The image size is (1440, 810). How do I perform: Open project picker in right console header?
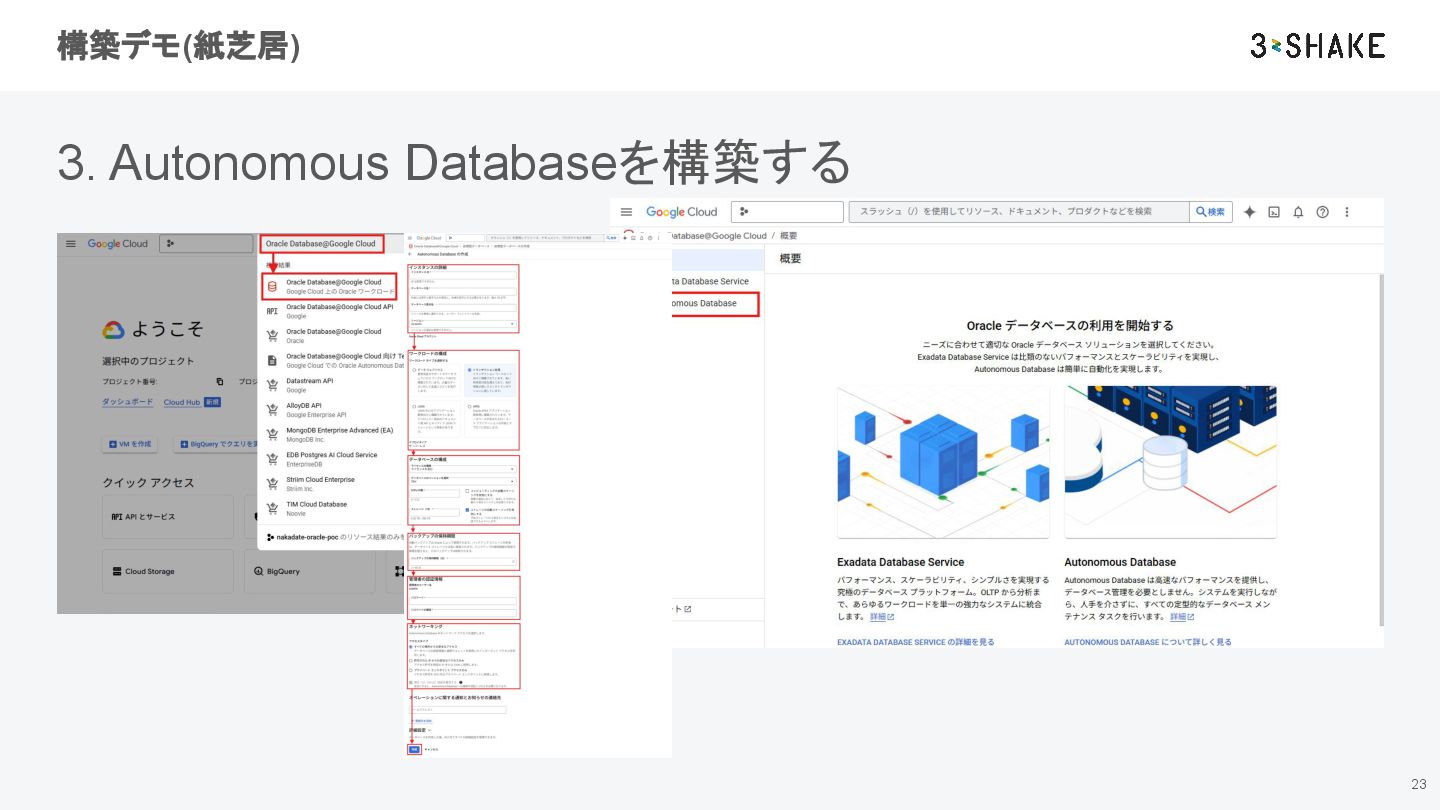point(787,212)
